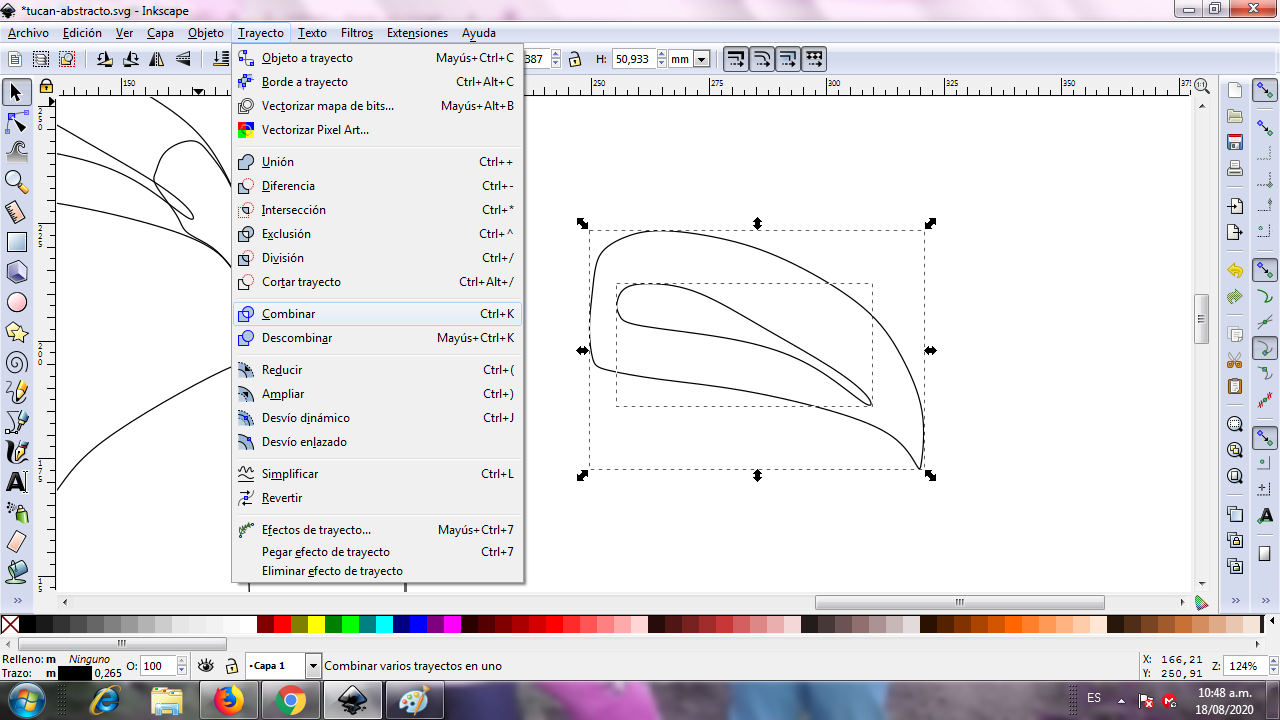Choose Simplificar menu entry
Image resolution: width=1280 pixels, height=720 pixels.
(377, 474)
